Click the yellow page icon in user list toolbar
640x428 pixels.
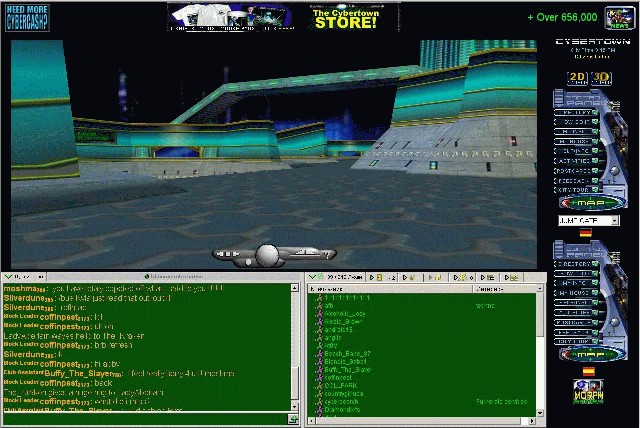pyautogui.click(x=380, y=277)
